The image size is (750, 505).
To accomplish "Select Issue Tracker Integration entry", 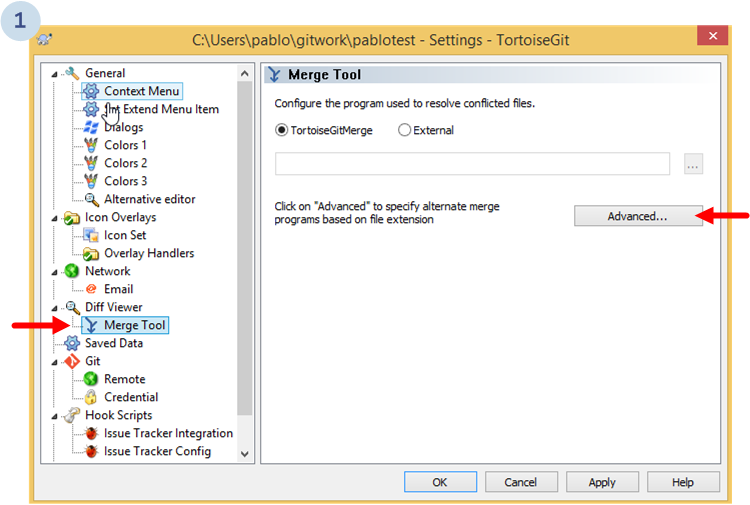I will 168,433.
